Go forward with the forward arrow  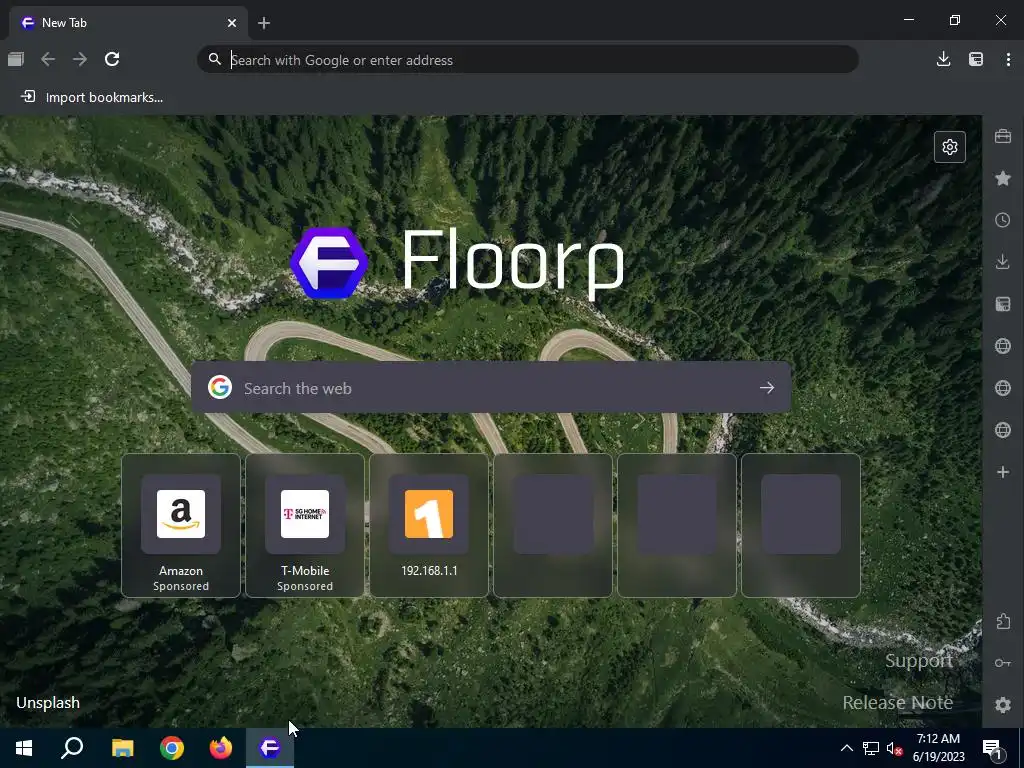(80, 59)
